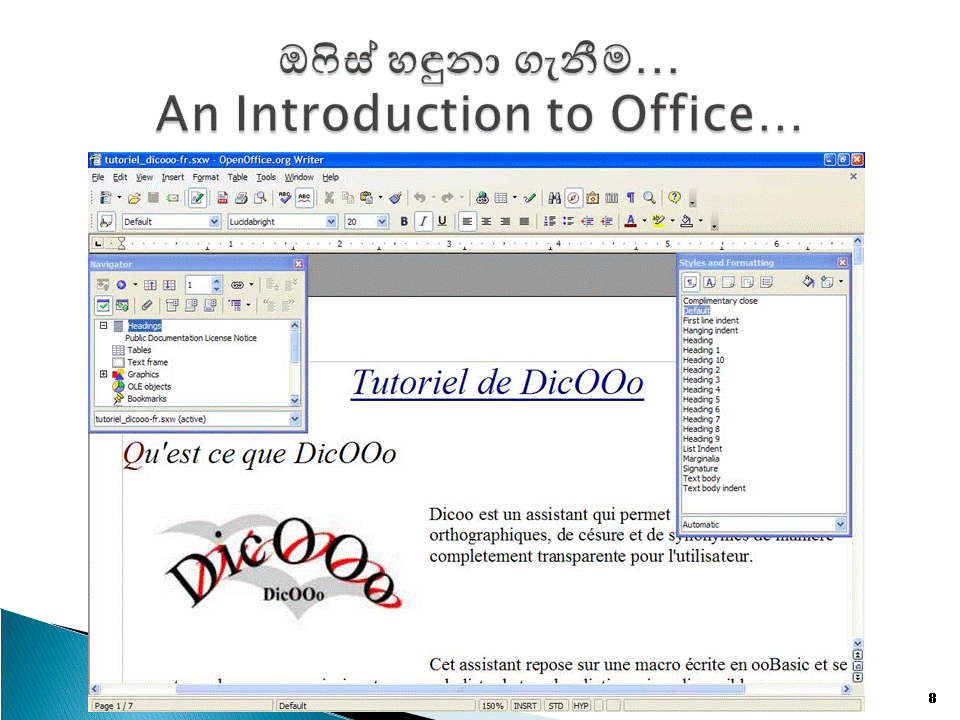This screenshot has height=720, width=960.
Task: Jump to Header icon in Navigator
Action: pyautogui.click(x=172, y=305)
